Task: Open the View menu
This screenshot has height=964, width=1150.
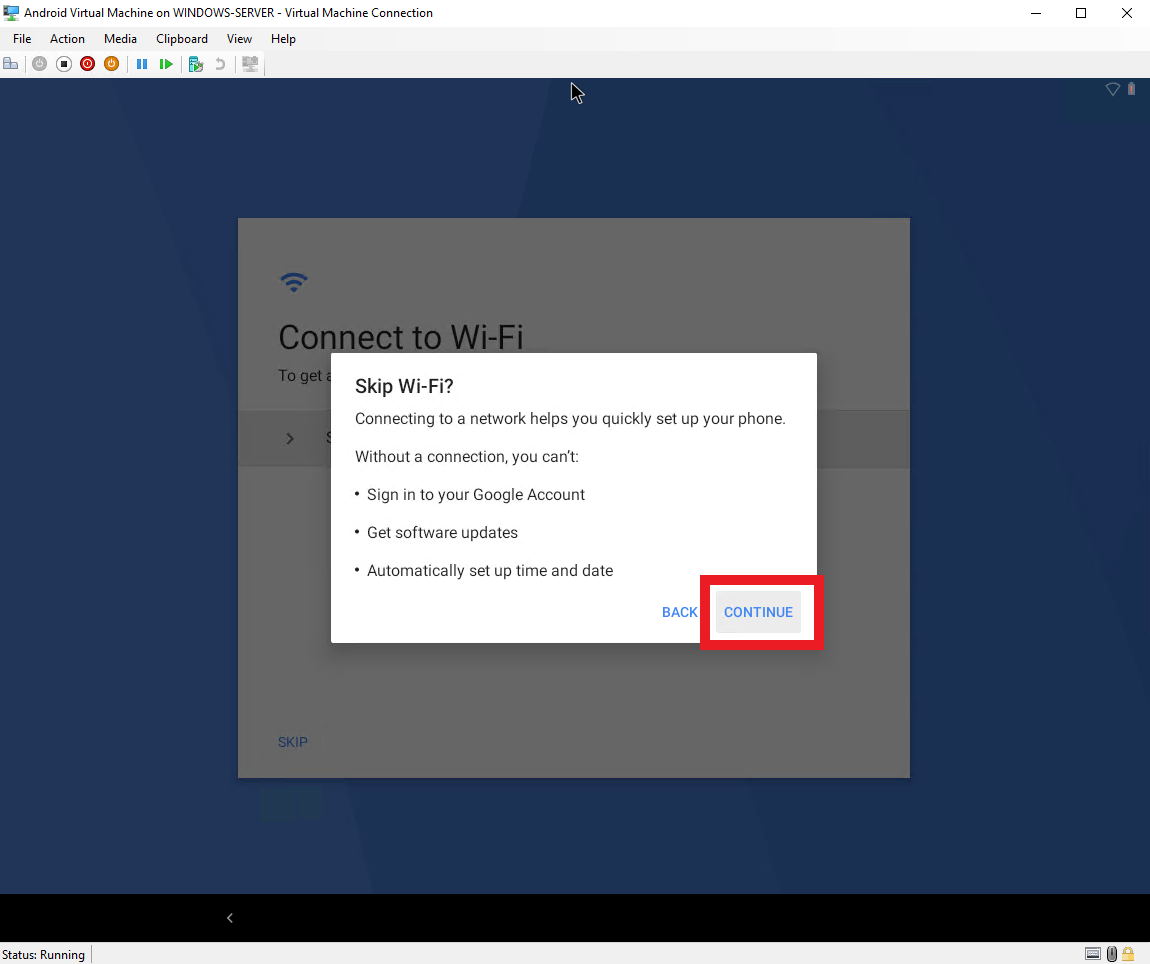Action: (x=239, y=39)
